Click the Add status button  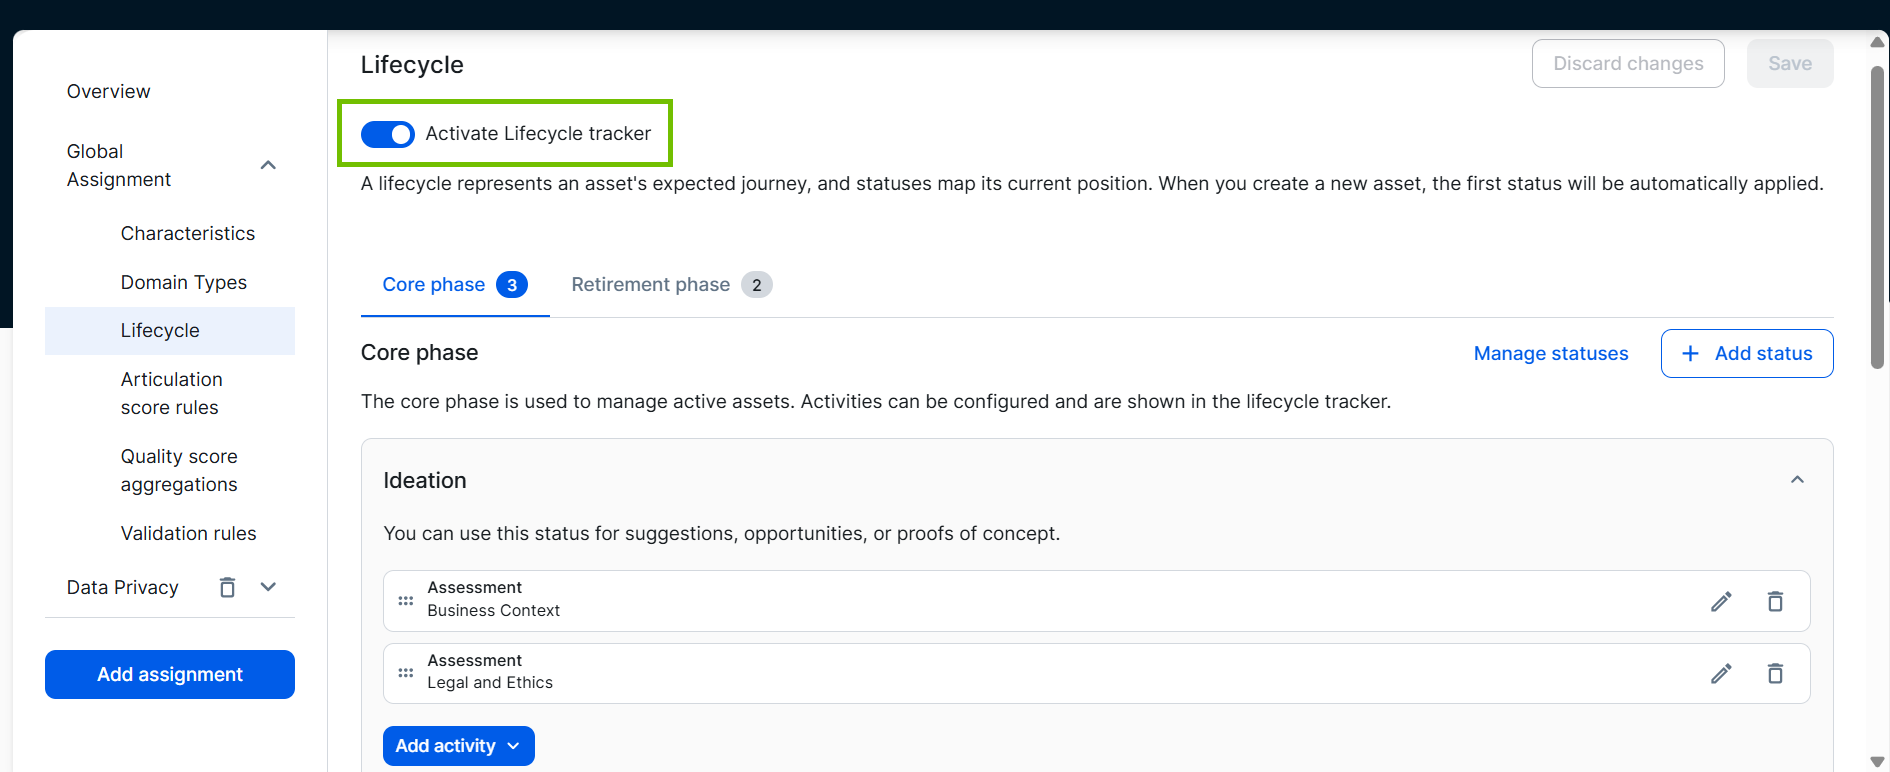point(1746,353)
